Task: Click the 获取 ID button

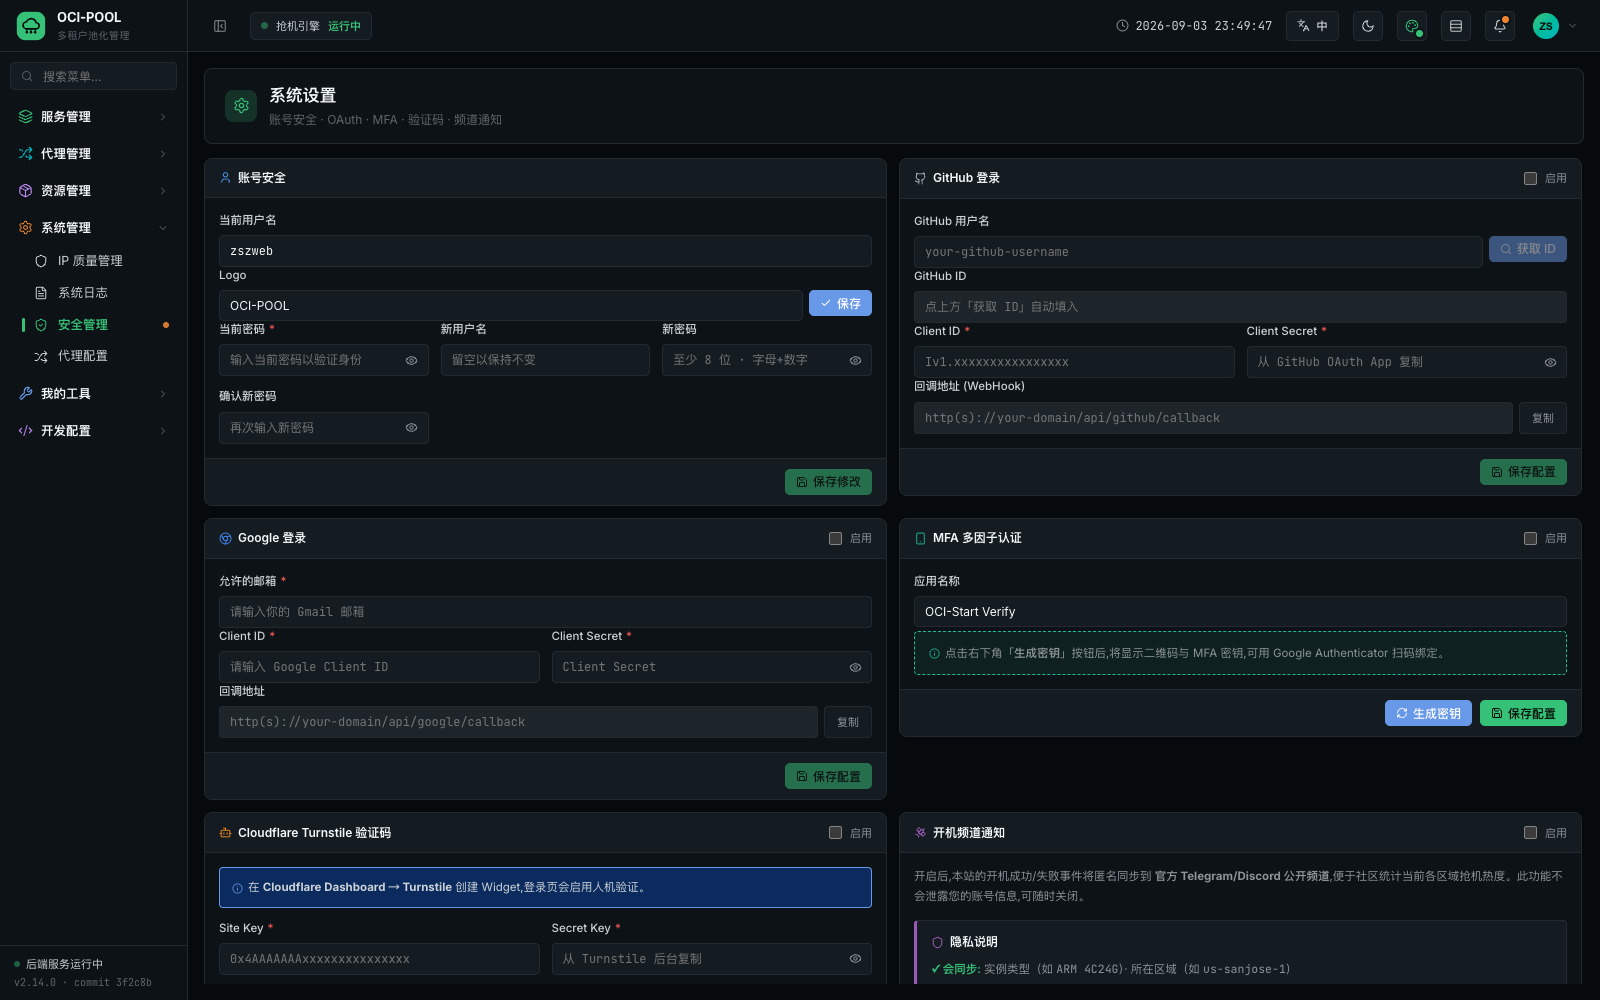Action: [1528, 249]
